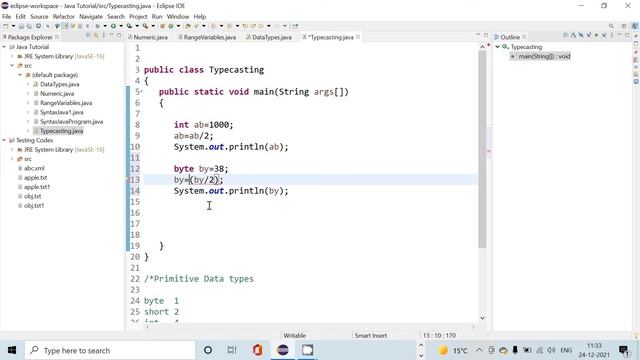This screenshot has width=640, height=360.
Task: Switch to the Numeric.java editor tab
Action: point(148,37)
